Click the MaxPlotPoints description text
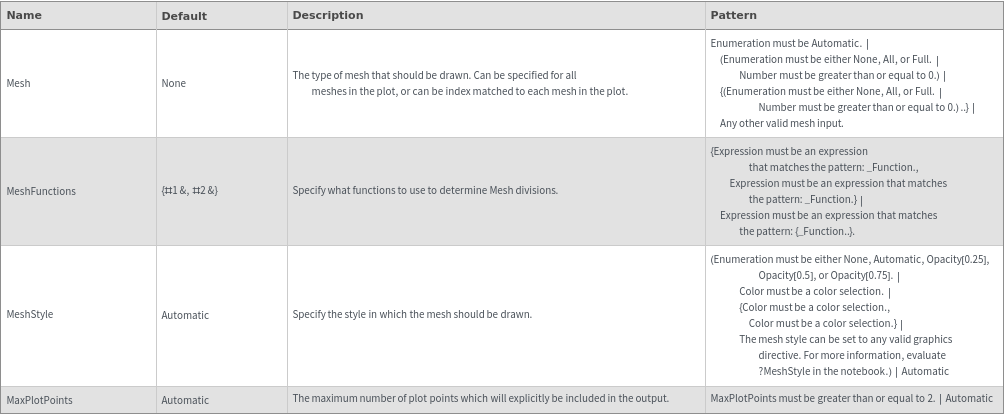 pos(480,398)
